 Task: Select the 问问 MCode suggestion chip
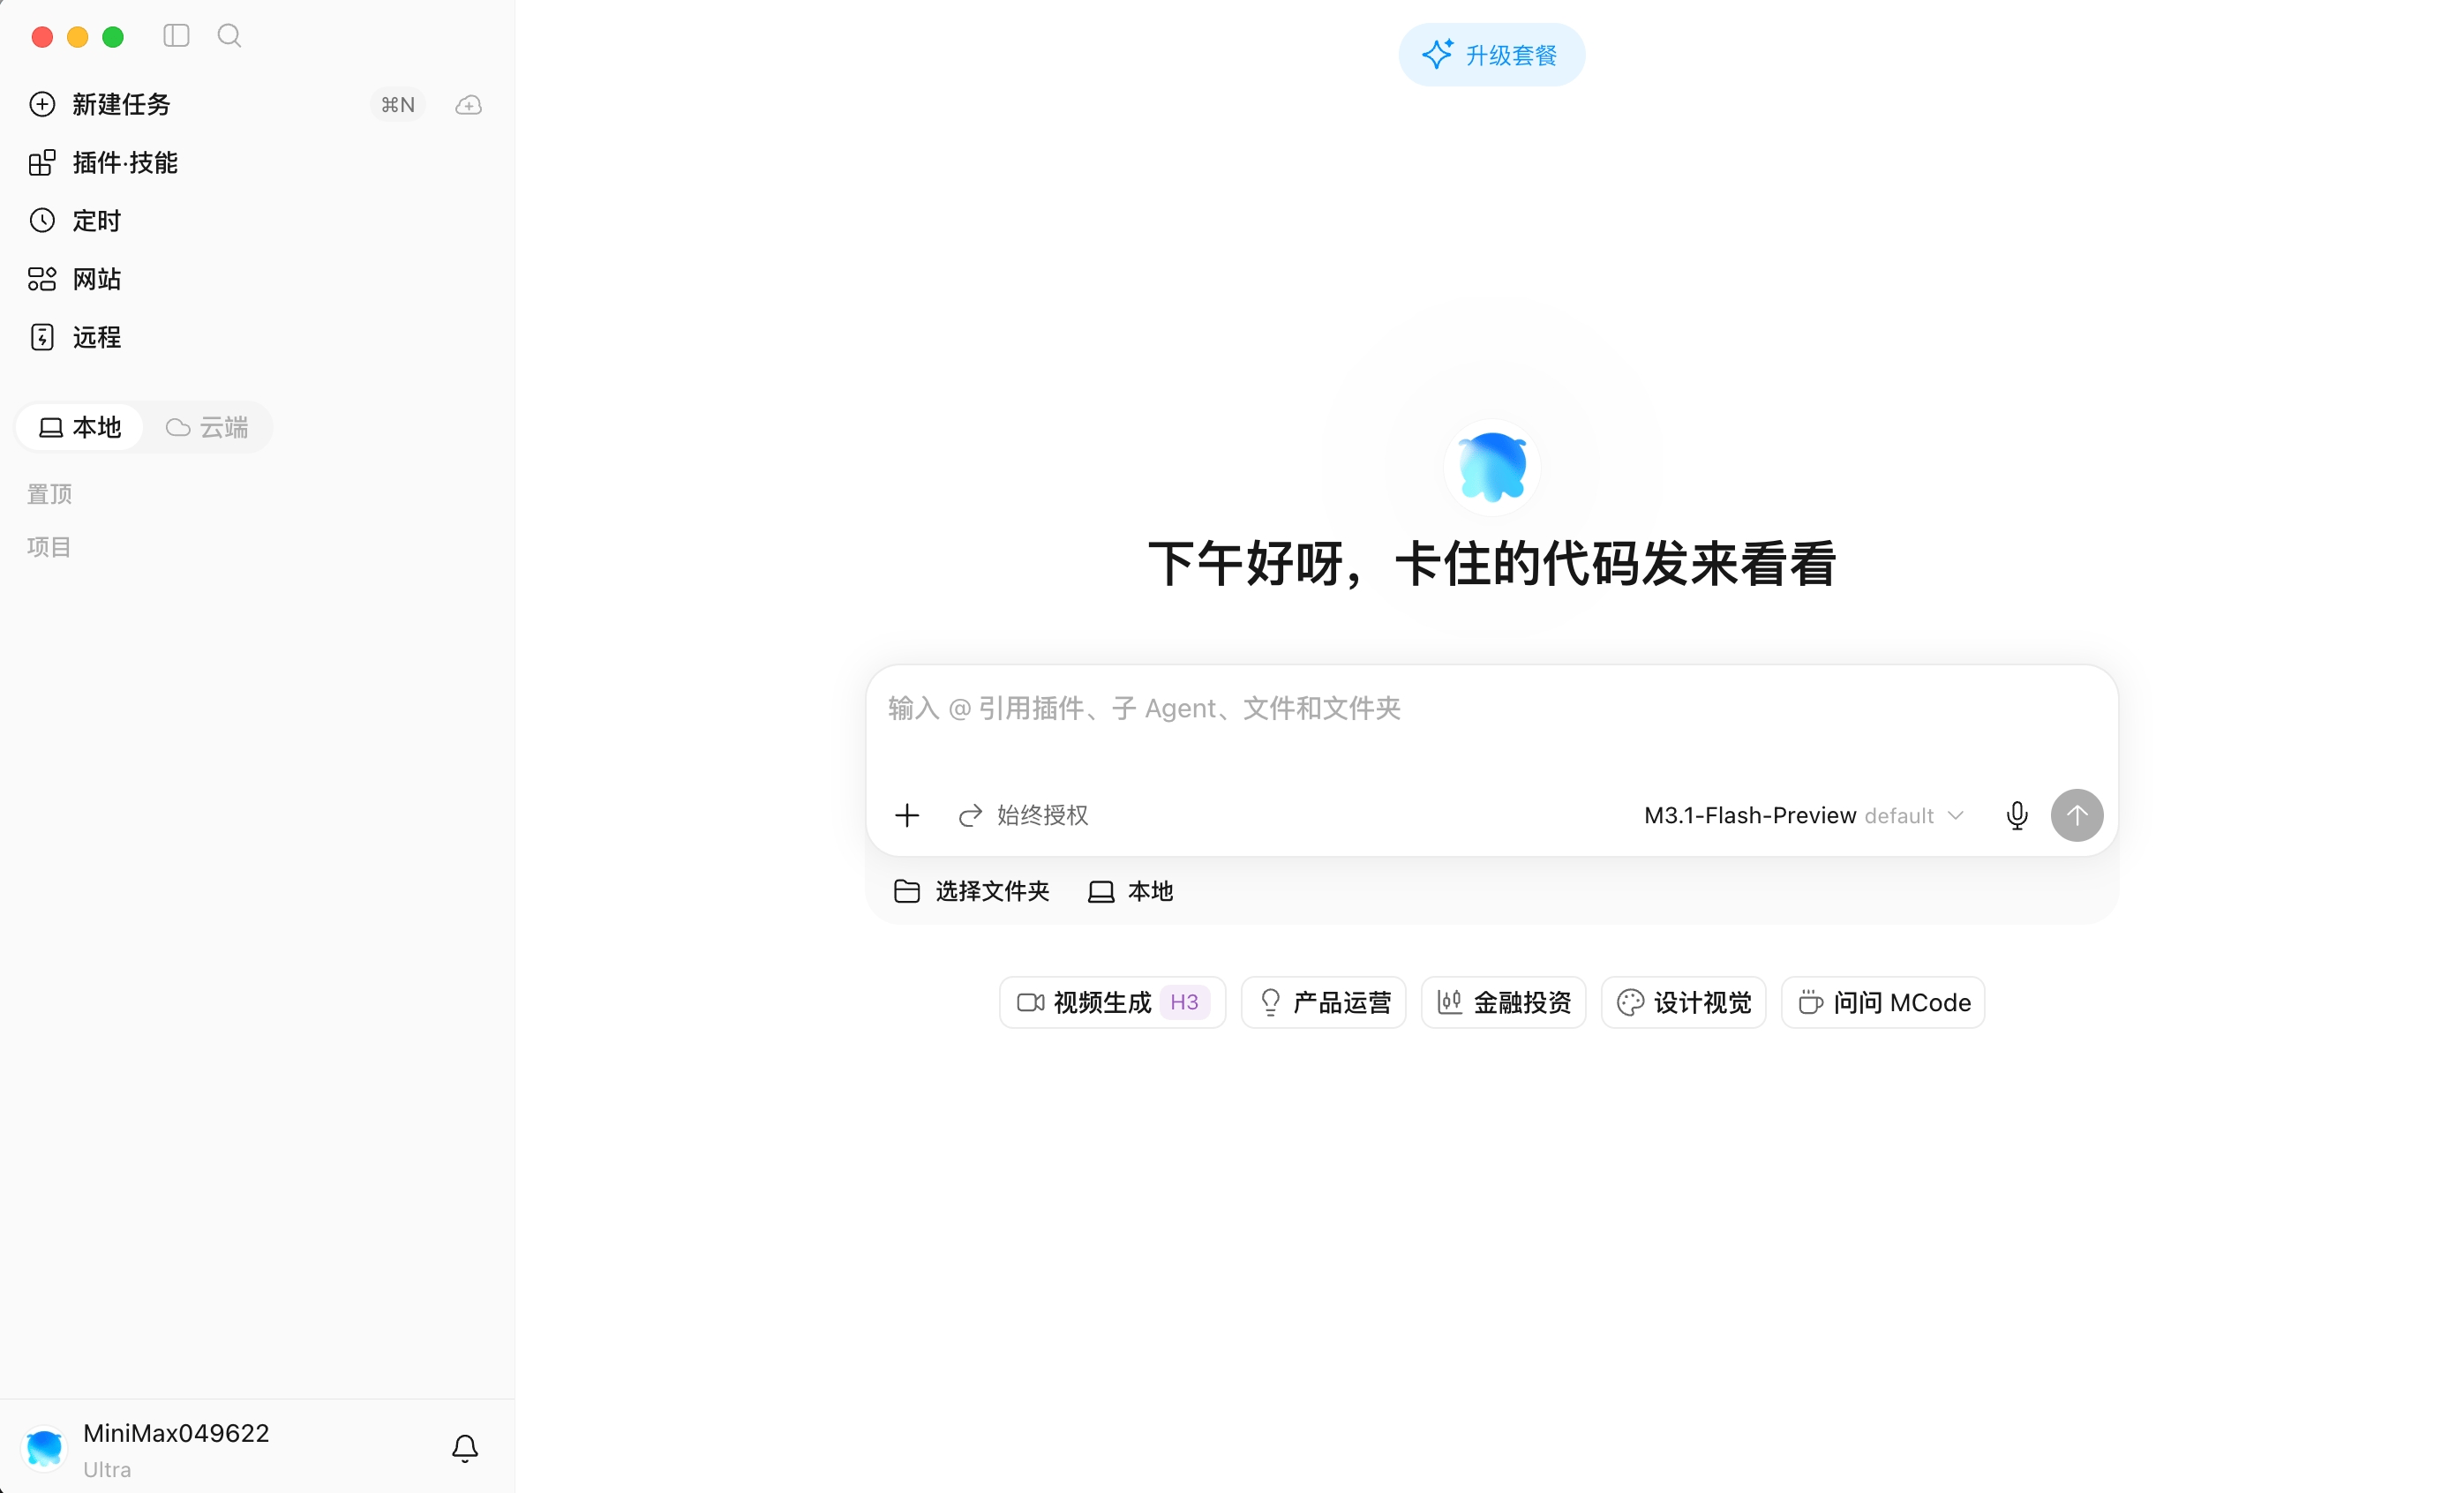pyautogui.click(x=1883, y=1003)
